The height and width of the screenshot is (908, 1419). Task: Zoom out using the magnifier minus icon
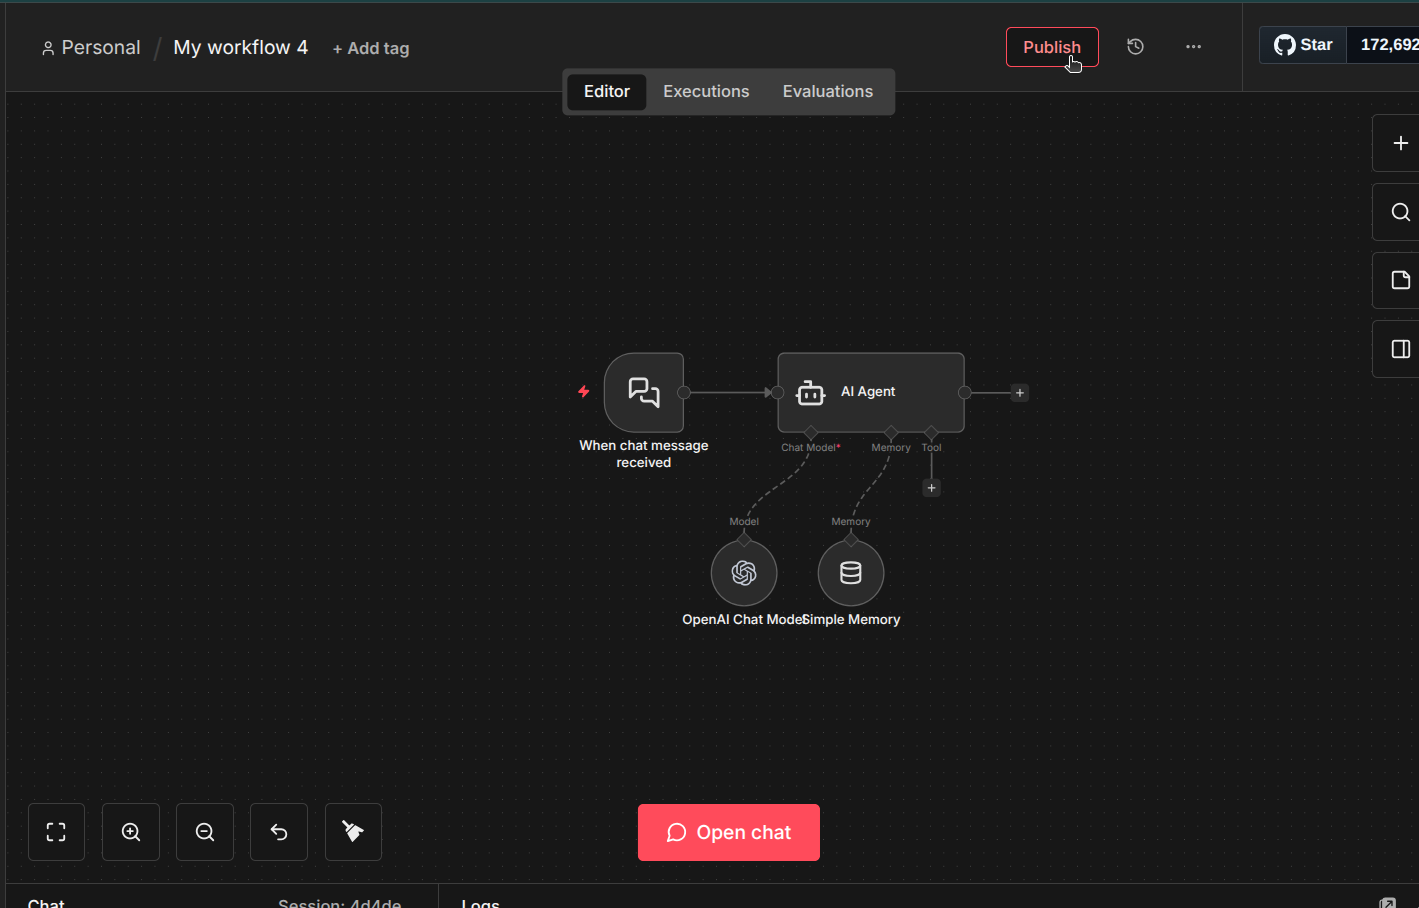(204, 832)
